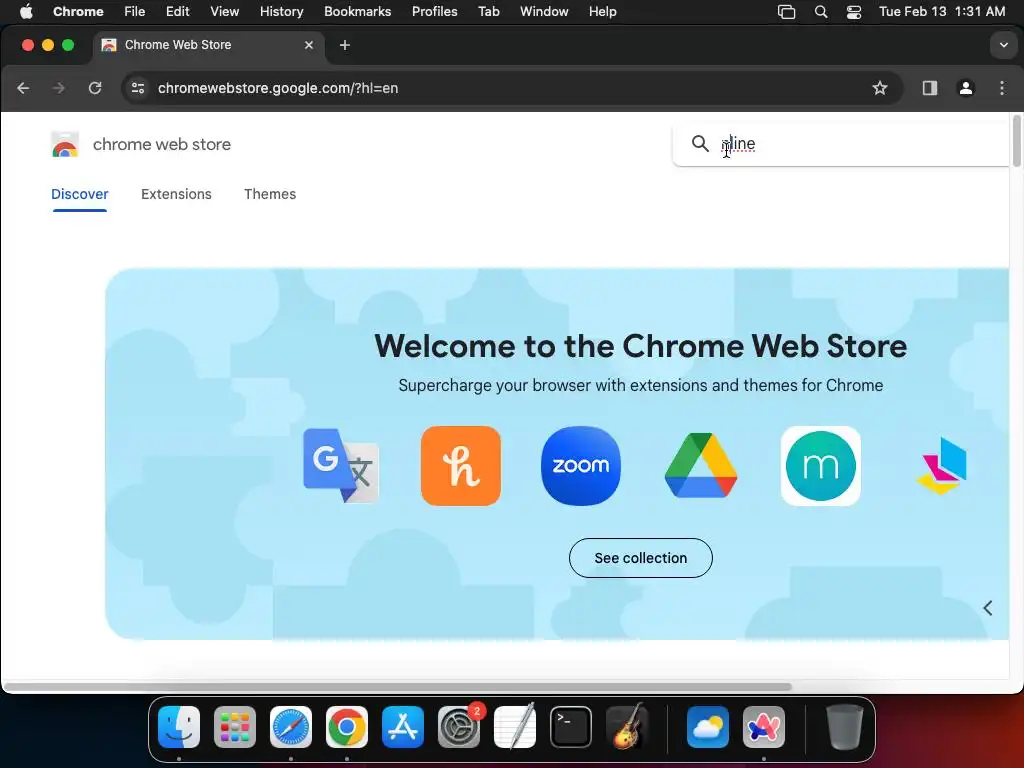Open the Honey extension icon

(460, 466)
